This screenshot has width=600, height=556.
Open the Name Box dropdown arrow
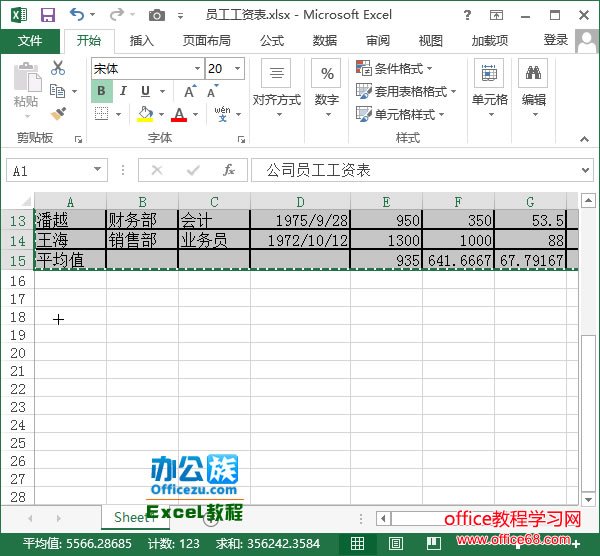pyautogui.click(x=98, y=170)
